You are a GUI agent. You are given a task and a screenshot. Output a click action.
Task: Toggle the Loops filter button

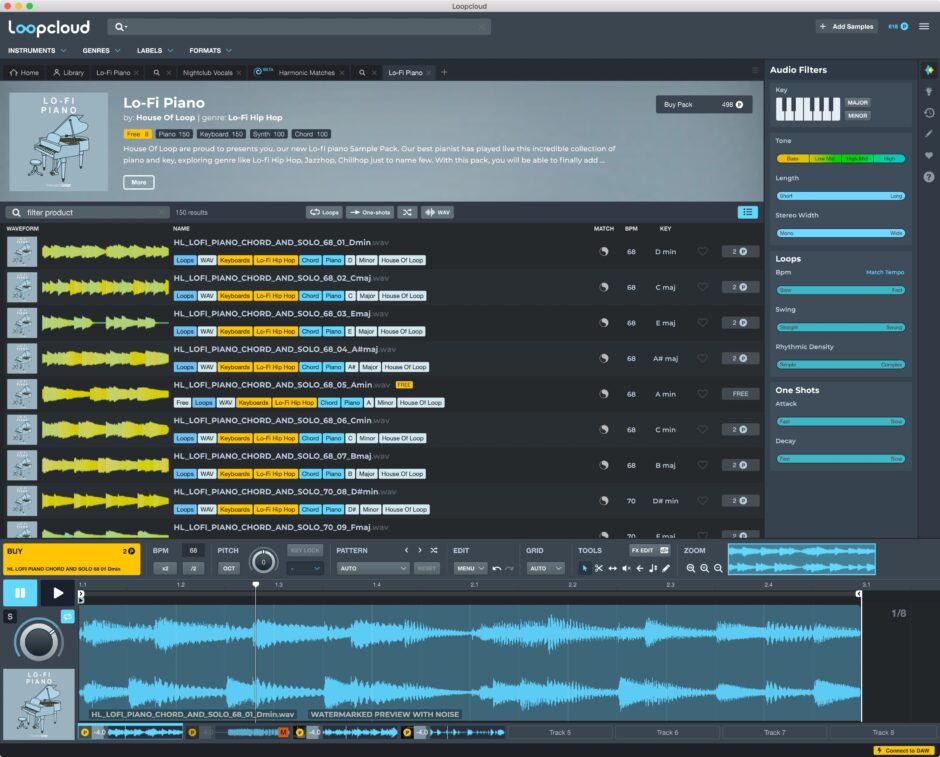click(324, 212)
